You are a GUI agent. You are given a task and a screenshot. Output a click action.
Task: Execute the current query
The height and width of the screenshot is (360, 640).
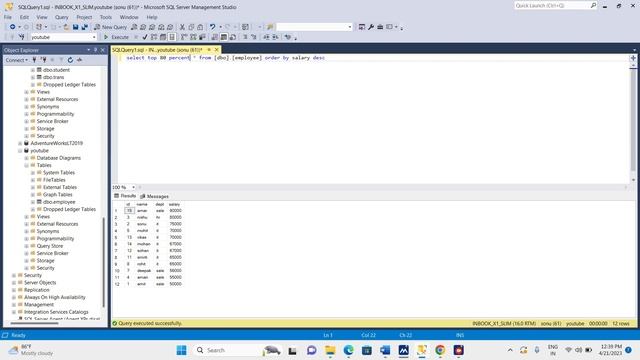(x=116, y=37)
